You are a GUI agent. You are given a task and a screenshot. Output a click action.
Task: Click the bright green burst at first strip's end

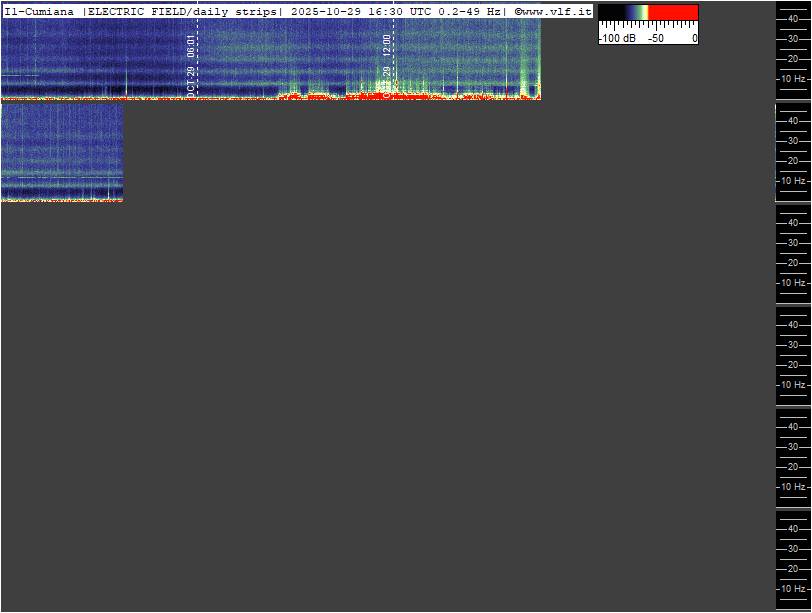525,70
